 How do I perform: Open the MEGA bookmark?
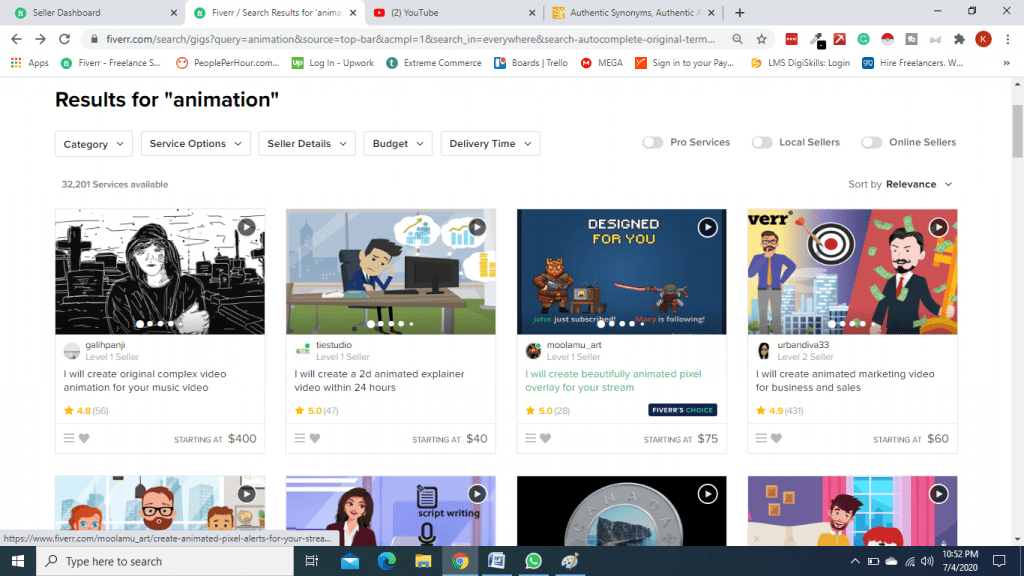tap(602, 63)
